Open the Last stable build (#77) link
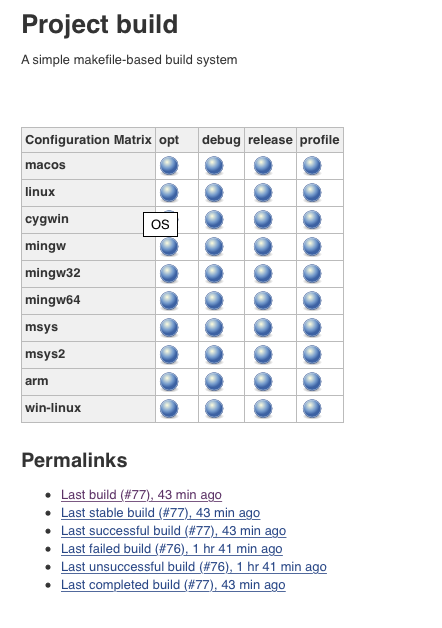This screenshot has width=442, height=628. pyautogui.click(x=161, y=513)
